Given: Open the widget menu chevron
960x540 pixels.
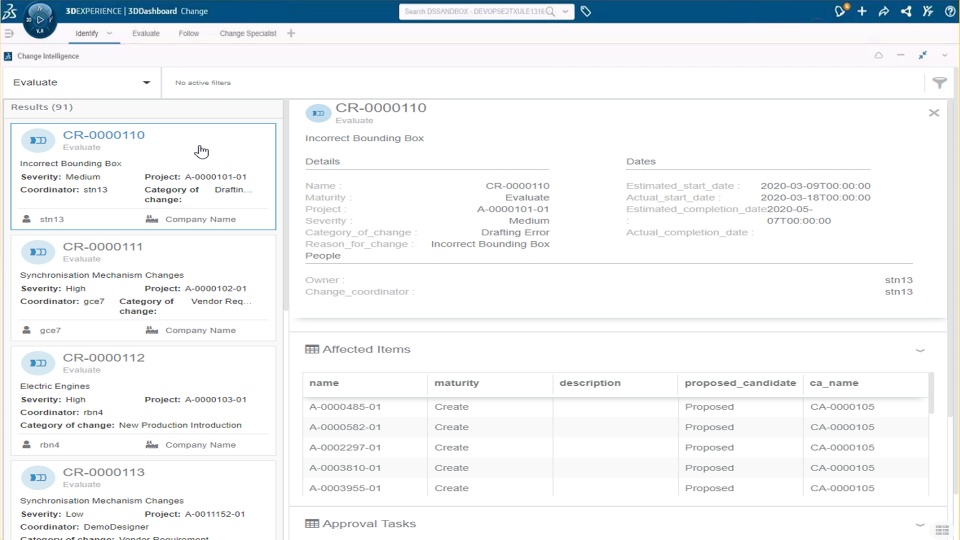Looking at the screenshot, I should click(945, 55).
